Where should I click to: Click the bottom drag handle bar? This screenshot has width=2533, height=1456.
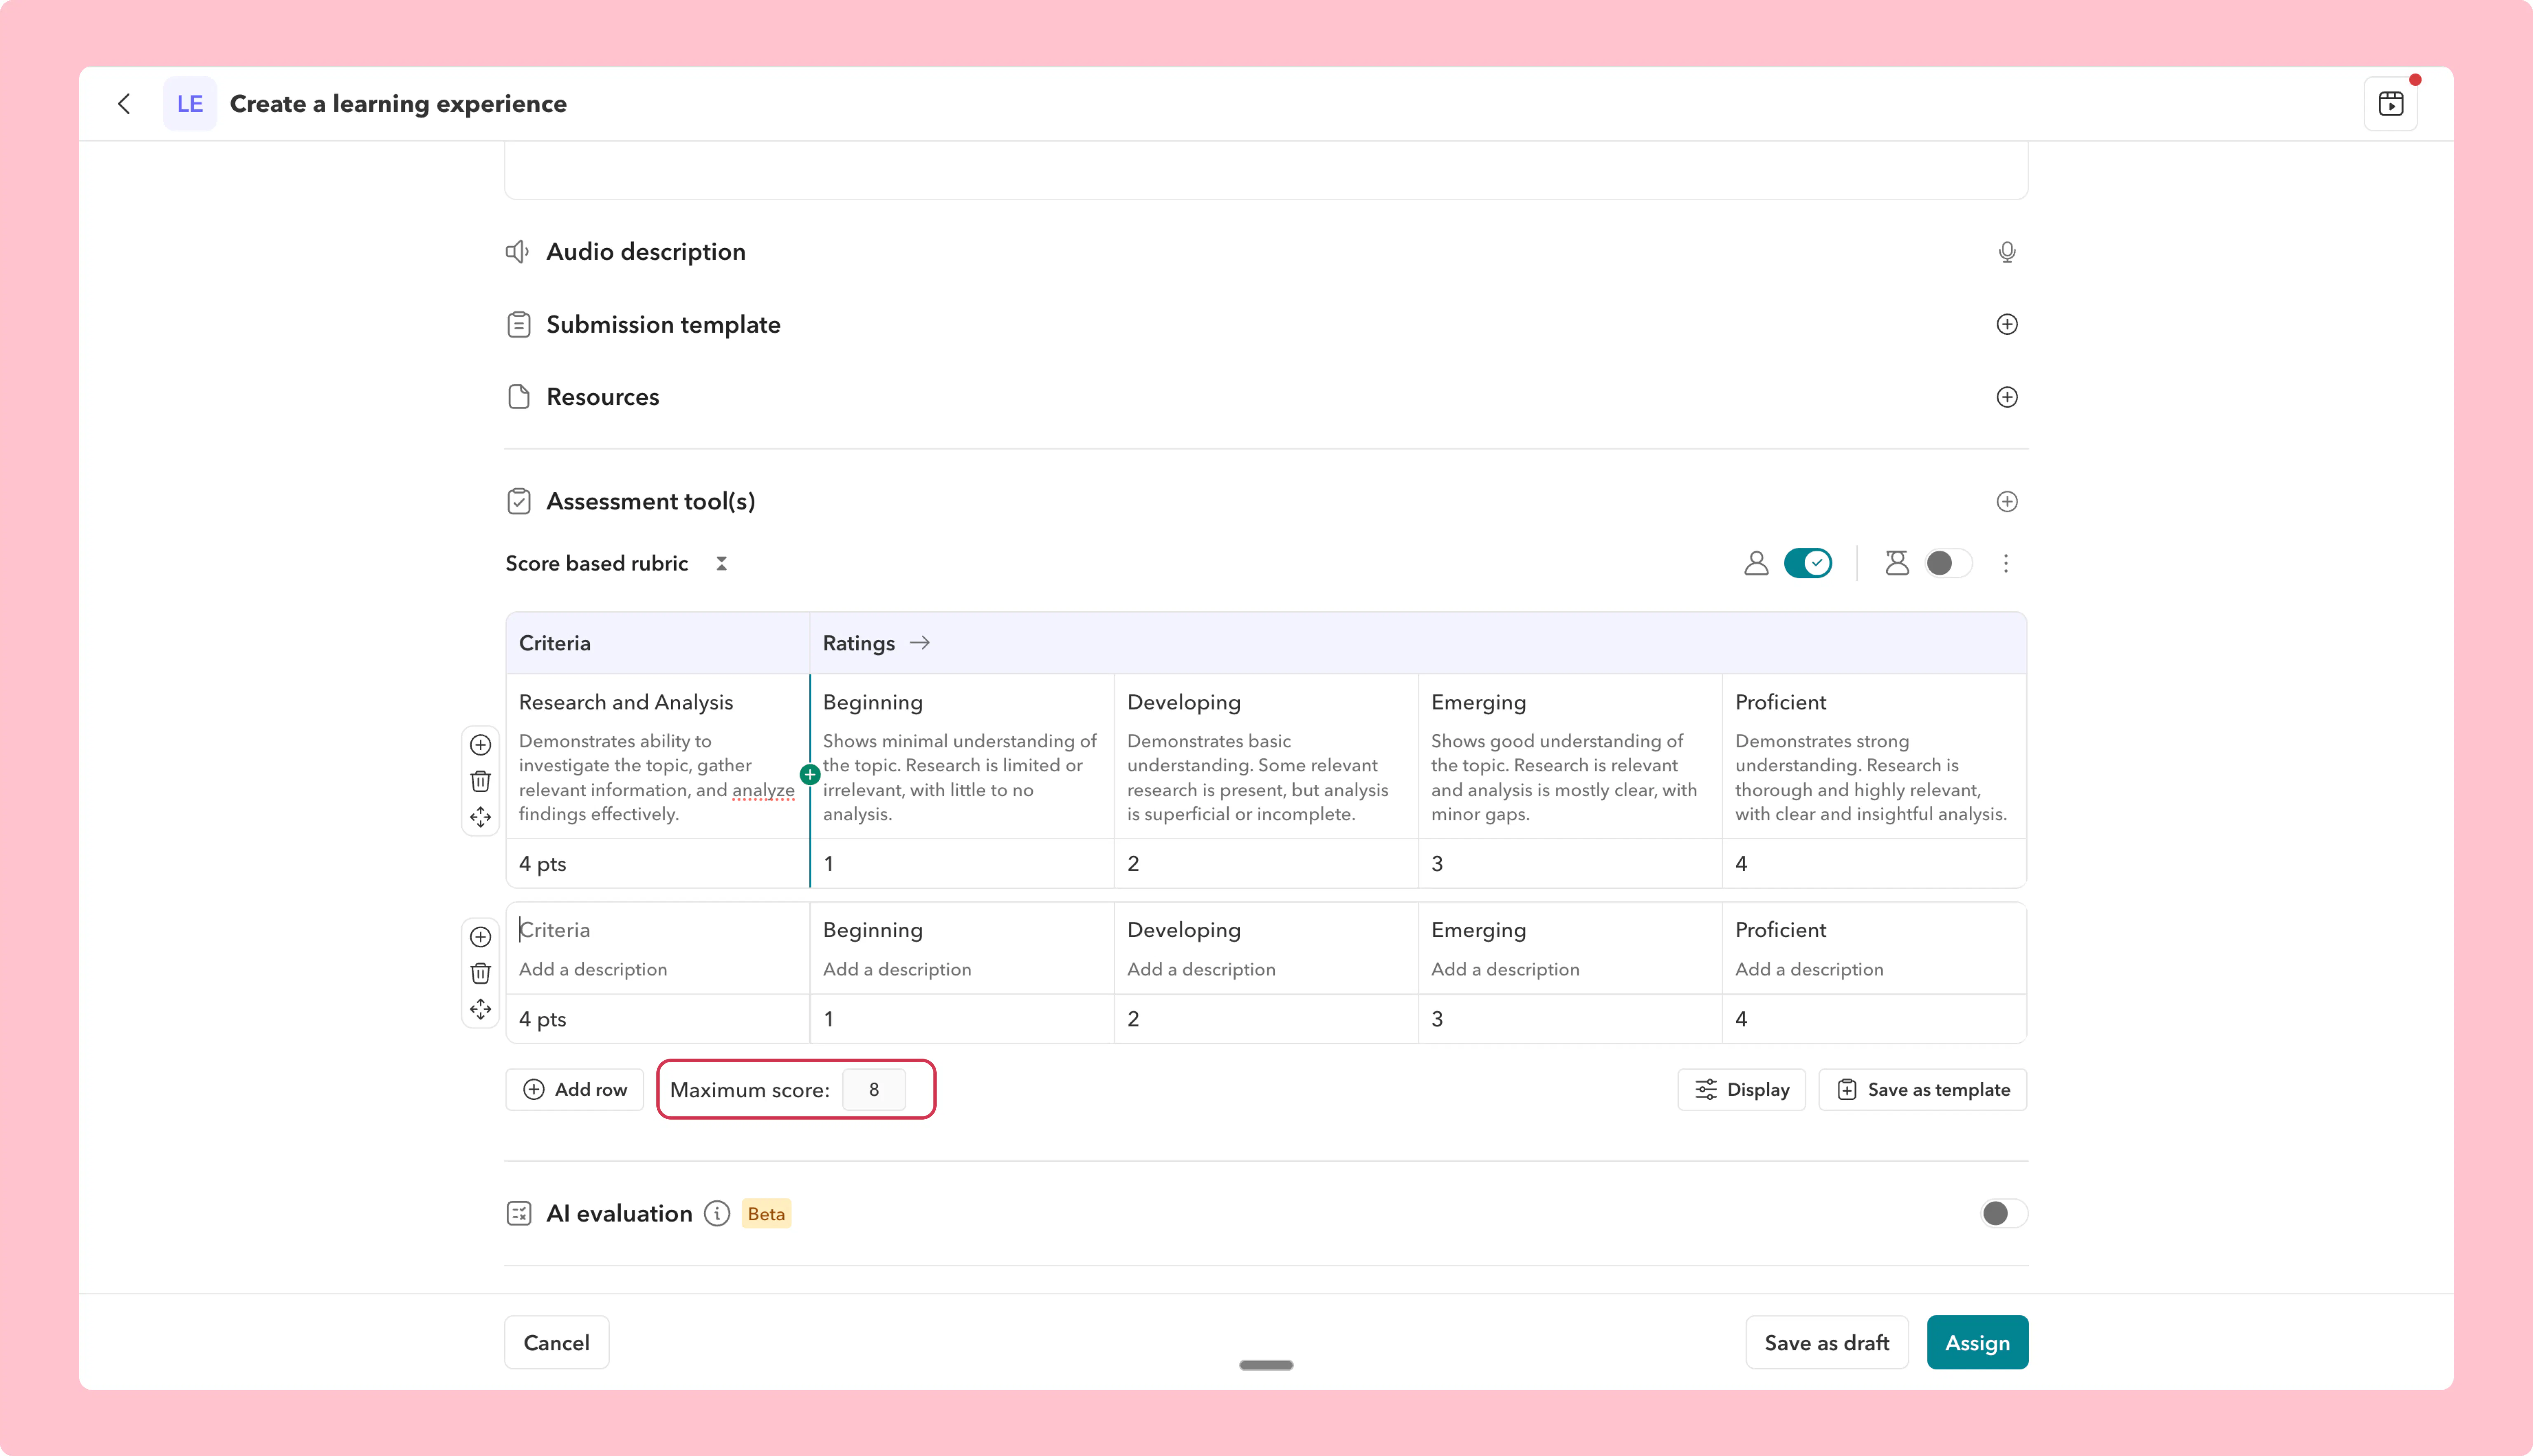[x=1266, y=1365]
